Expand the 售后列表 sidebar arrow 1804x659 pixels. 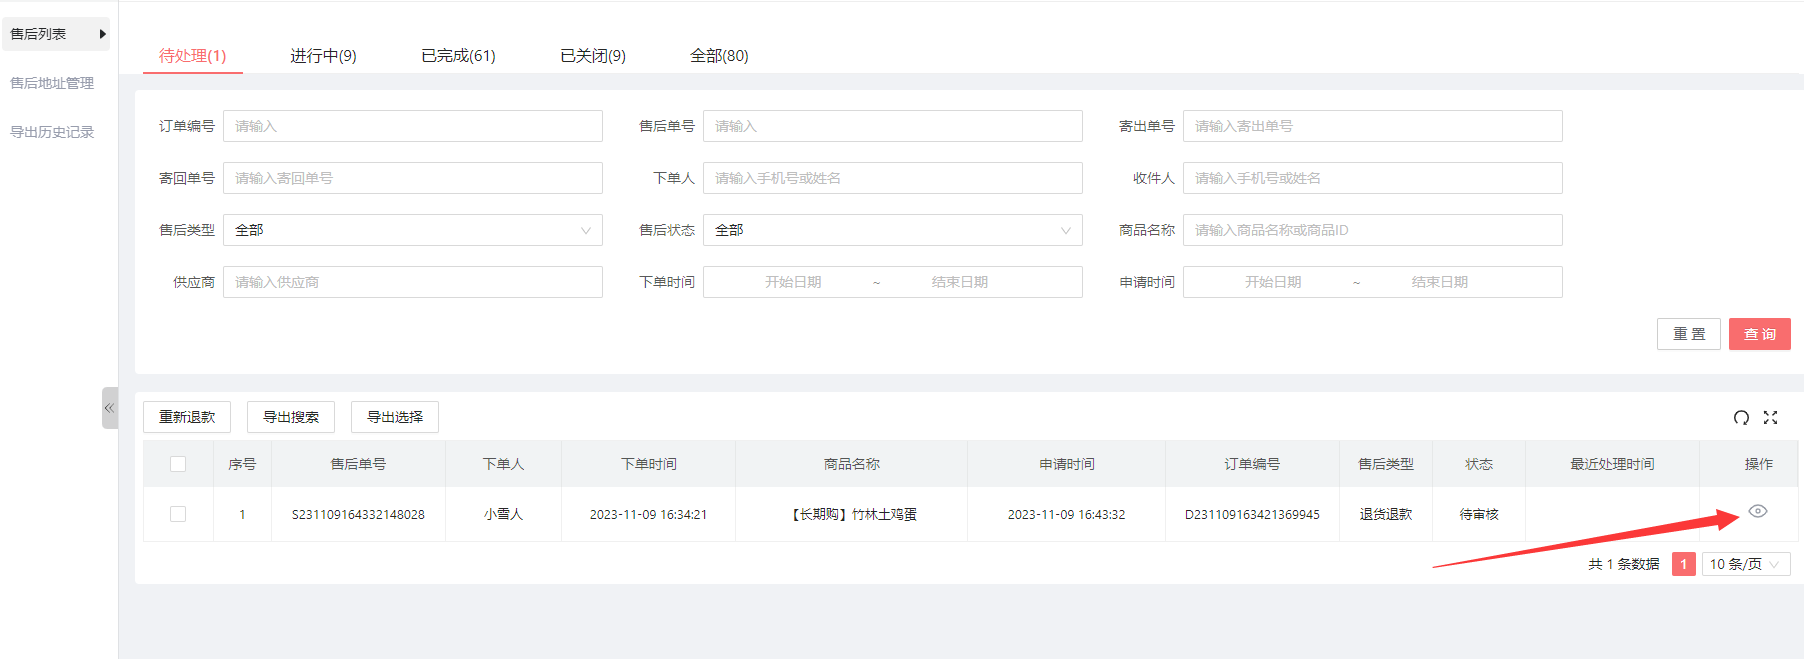tap(102, 34)
